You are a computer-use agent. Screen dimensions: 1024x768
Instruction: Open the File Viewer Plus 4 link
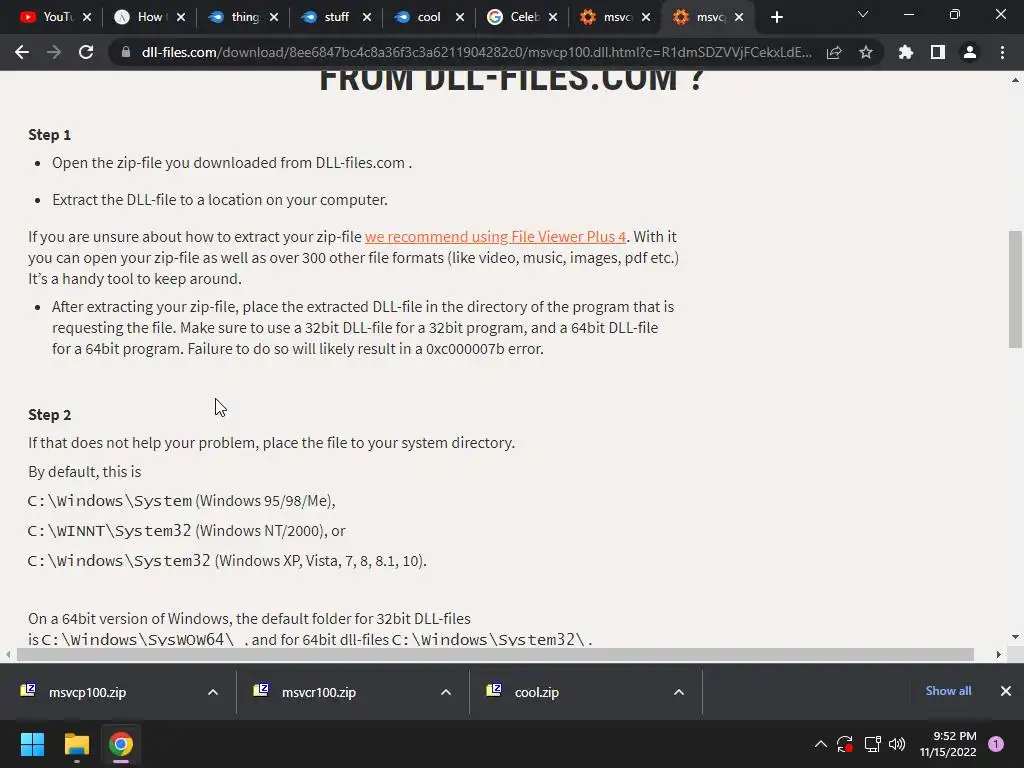495,236
